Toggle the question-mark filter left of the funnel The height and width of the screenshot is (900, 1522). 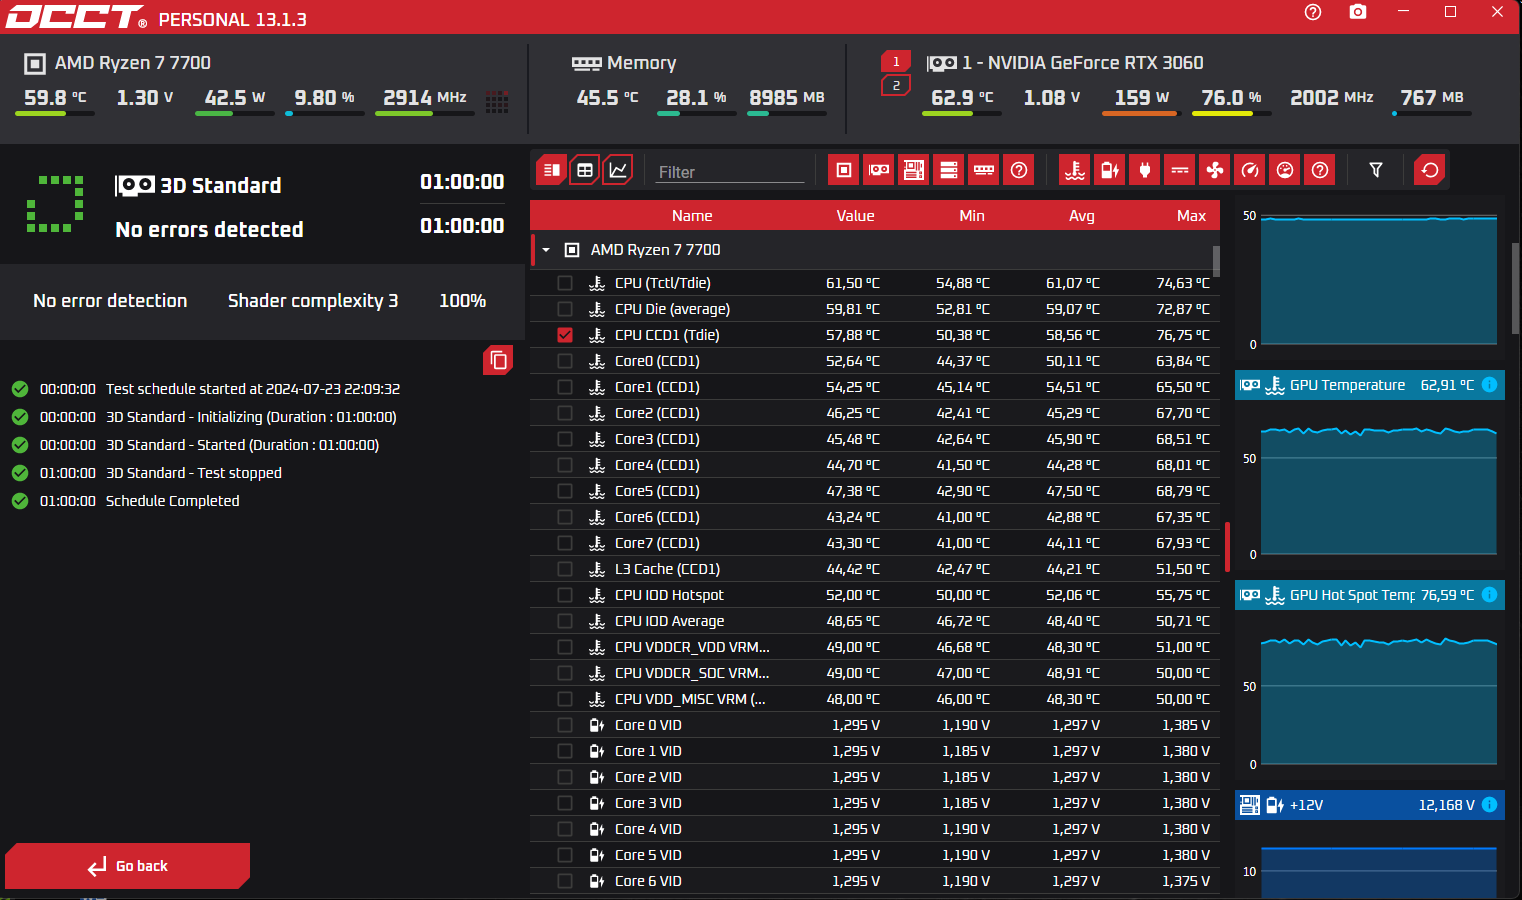coord(1320,170)
